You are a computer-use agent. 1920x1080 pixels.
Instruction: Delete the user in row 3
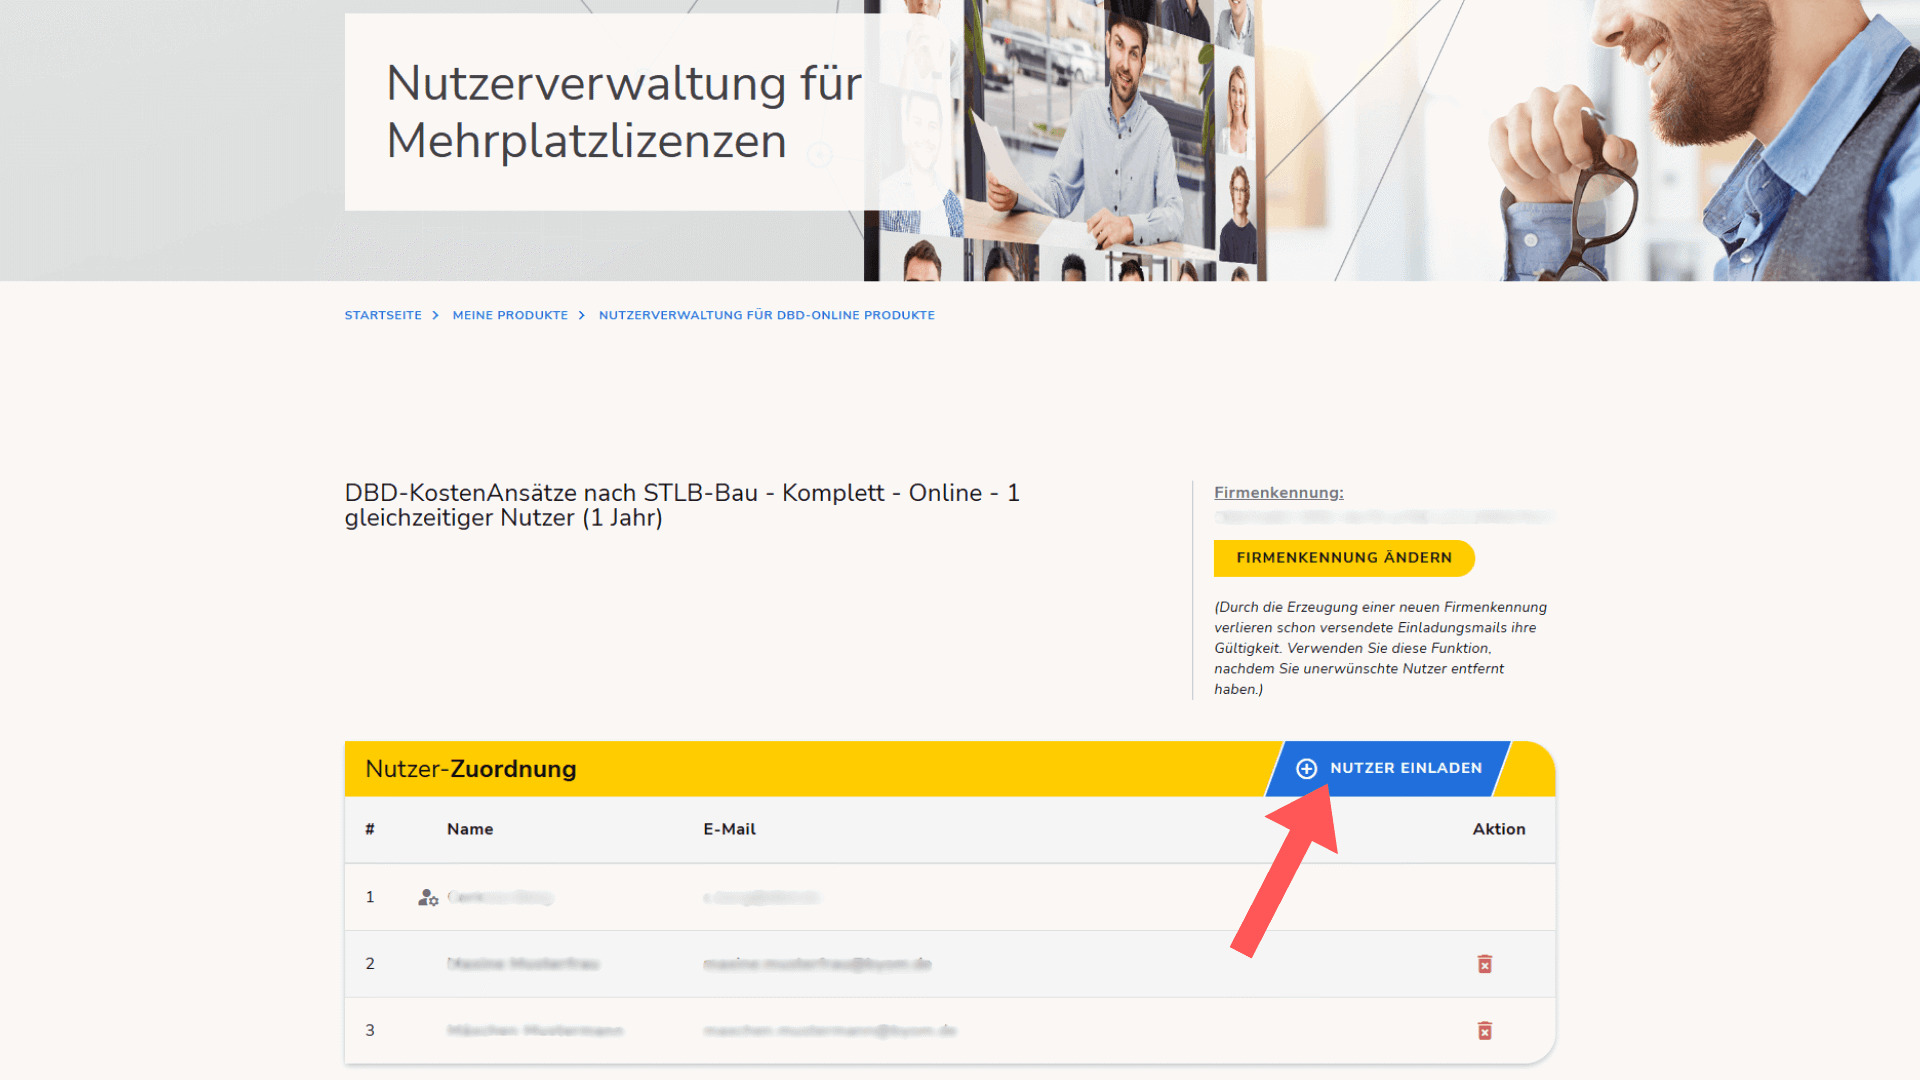(x=1484, y=1031)
